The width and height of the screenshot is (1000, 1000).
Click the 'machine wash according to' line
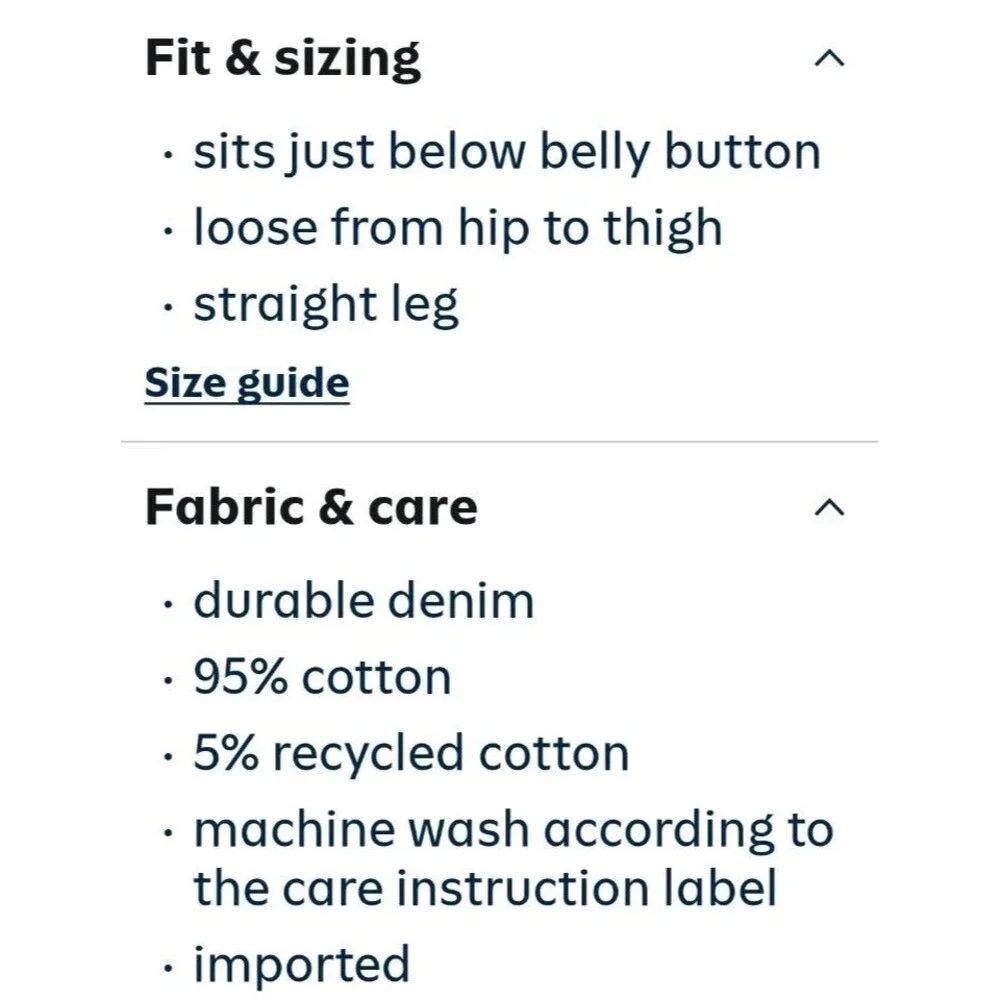pyautogui.click(x=513, y=830)
